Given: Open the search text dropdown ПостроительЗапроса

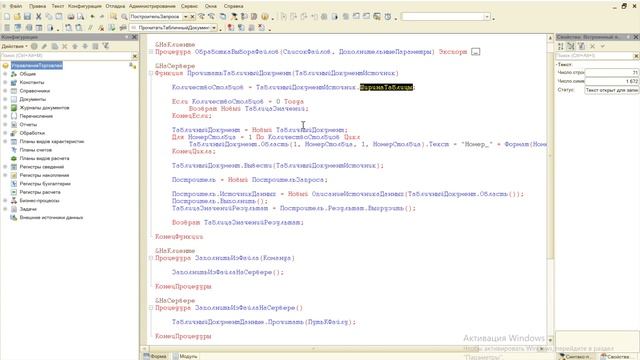Looking at the screenshot, I should click(x=185, y=17).
